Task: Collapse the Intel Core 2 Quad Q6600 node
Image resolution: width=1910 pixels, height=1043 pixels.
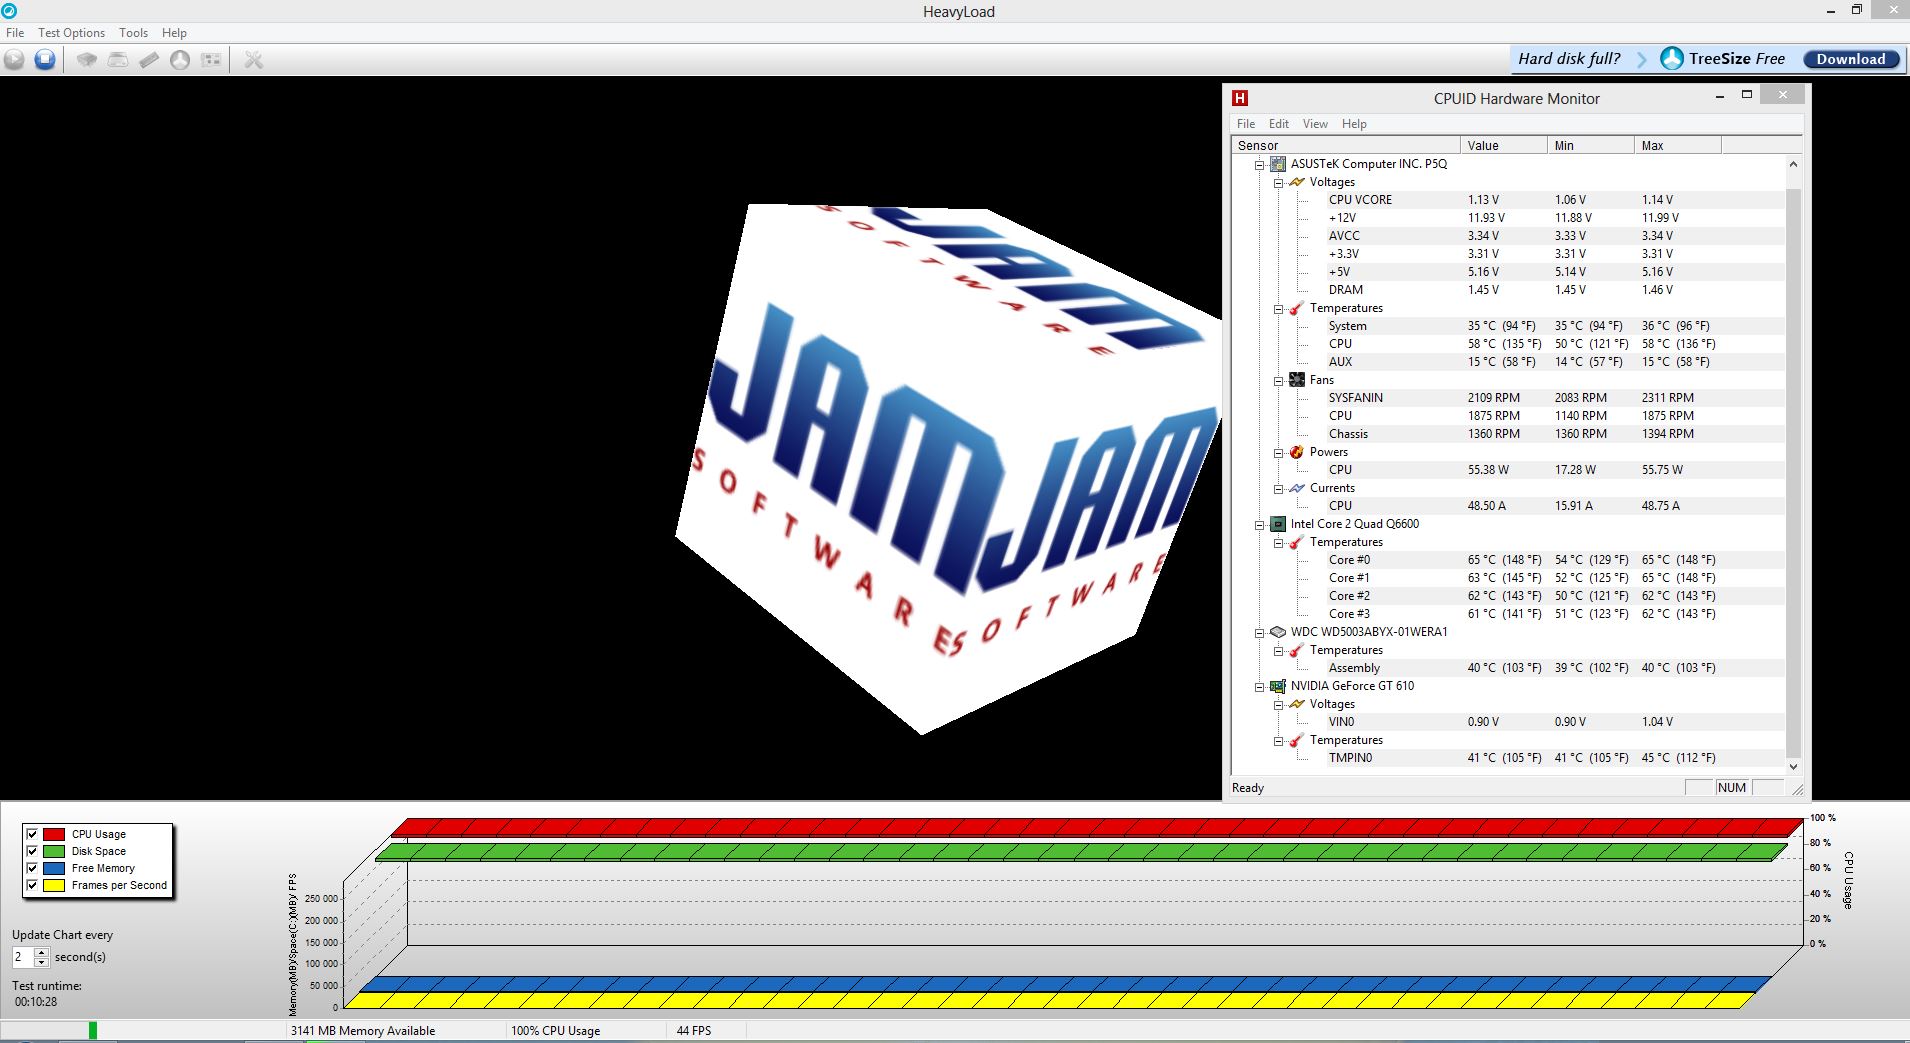Action: (1260, 524)
